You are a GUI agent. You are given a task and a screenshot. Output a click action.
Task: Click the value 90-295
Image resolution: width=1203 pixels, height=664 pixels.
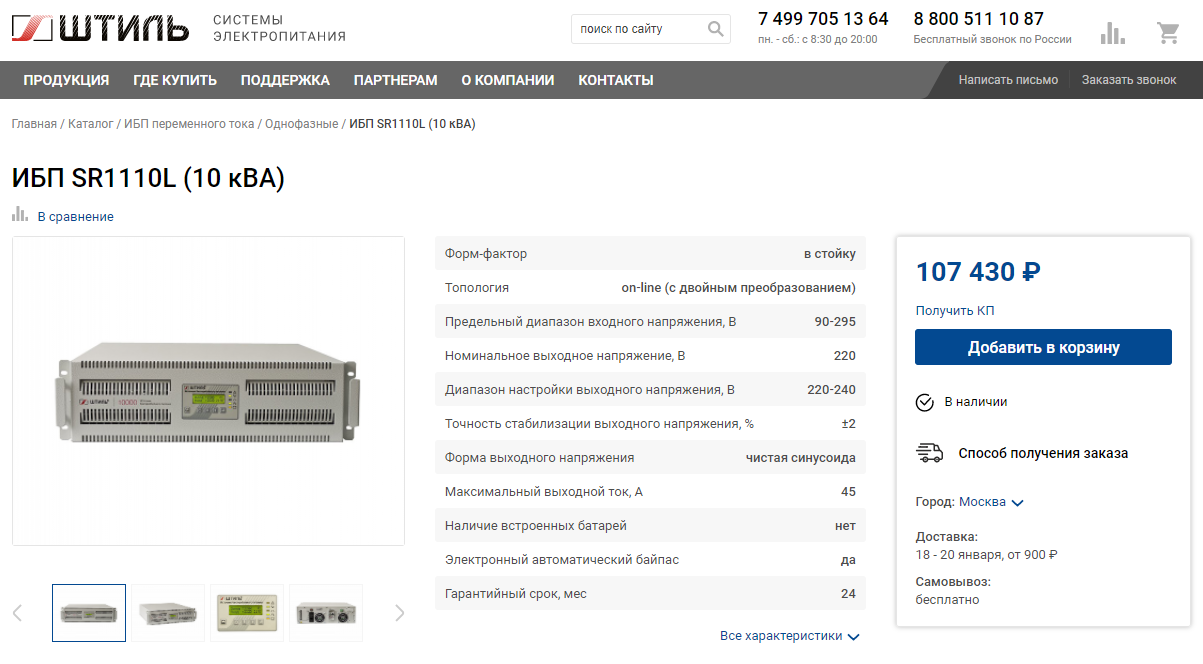tap(835, 322)
